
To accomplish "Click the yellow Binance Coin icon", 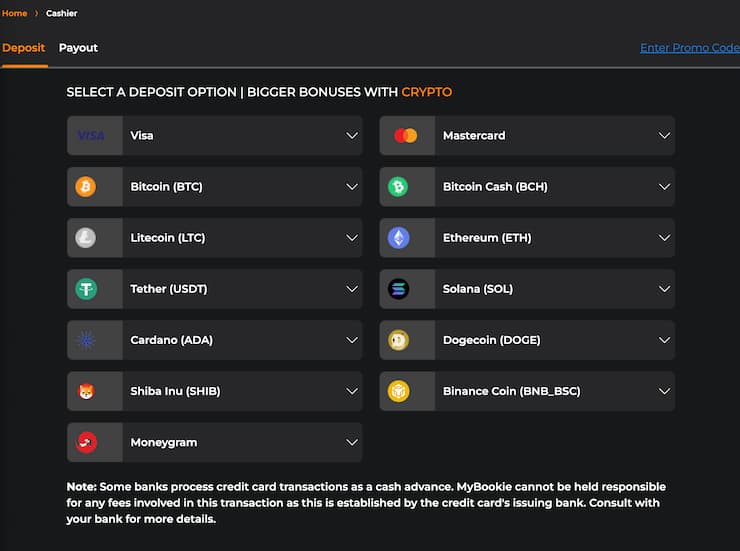I will pyautogui.click(x=398, y=391).
